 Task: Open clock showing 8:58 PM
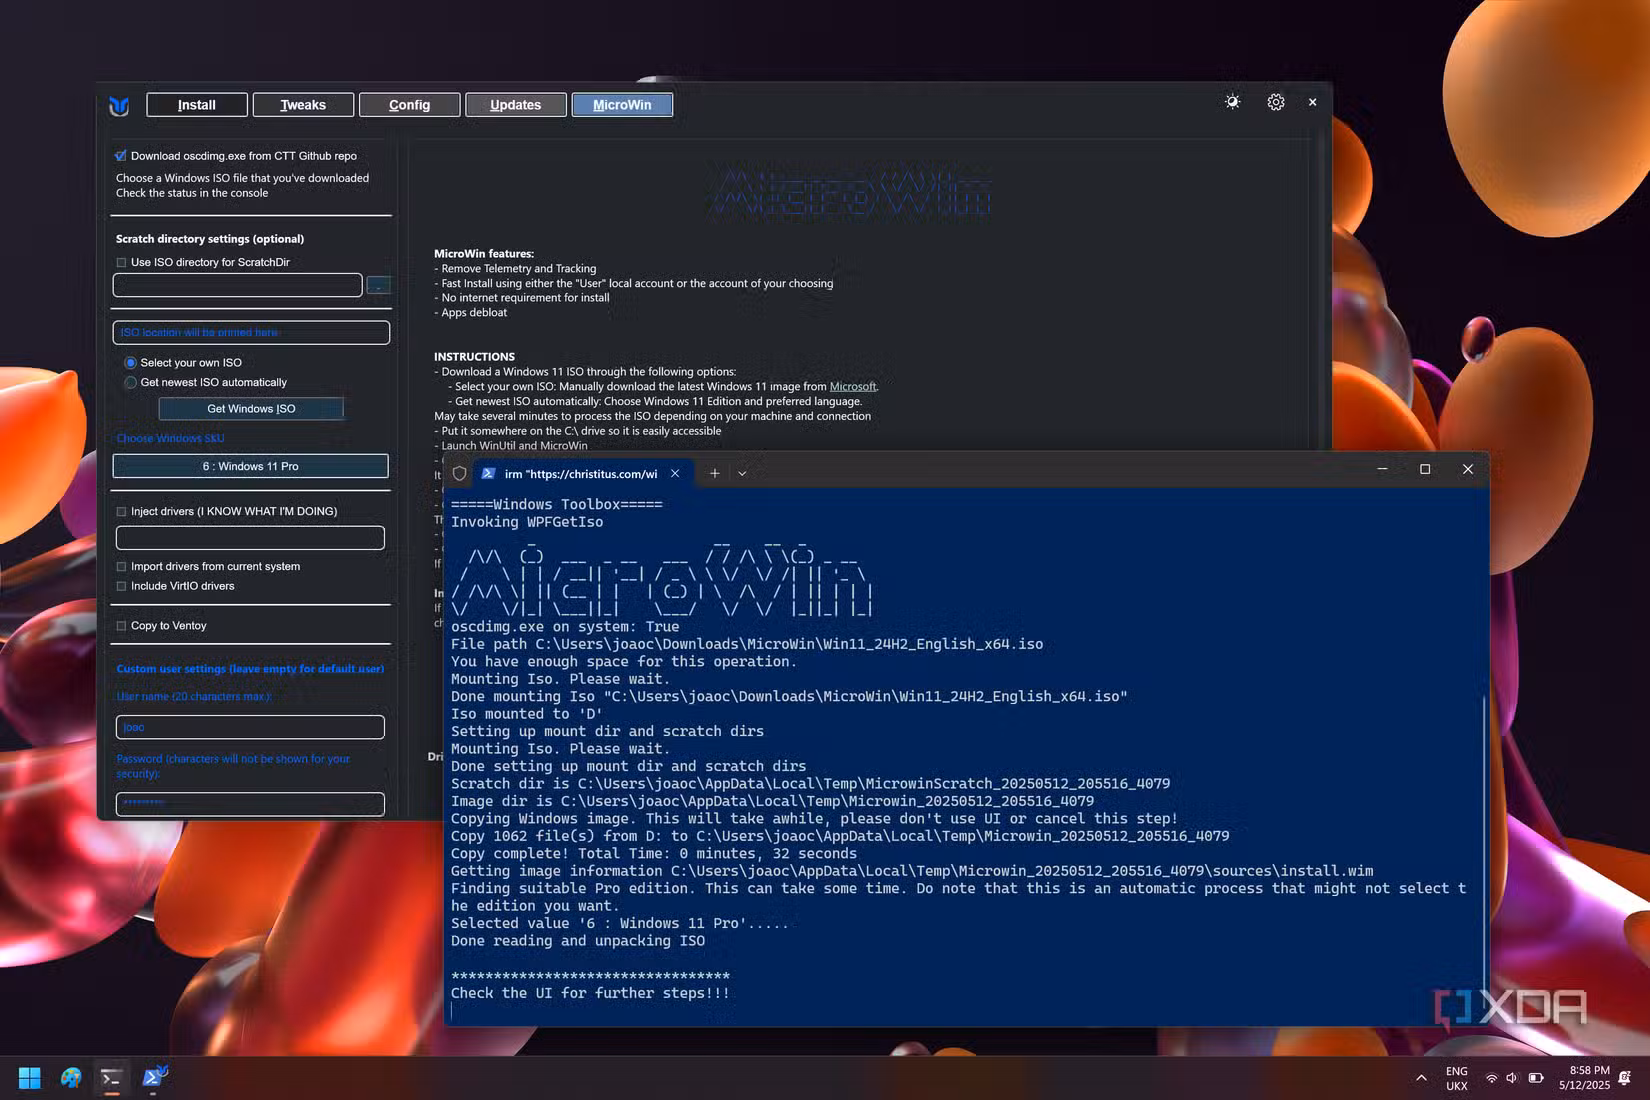[x=1584, y=1078]
